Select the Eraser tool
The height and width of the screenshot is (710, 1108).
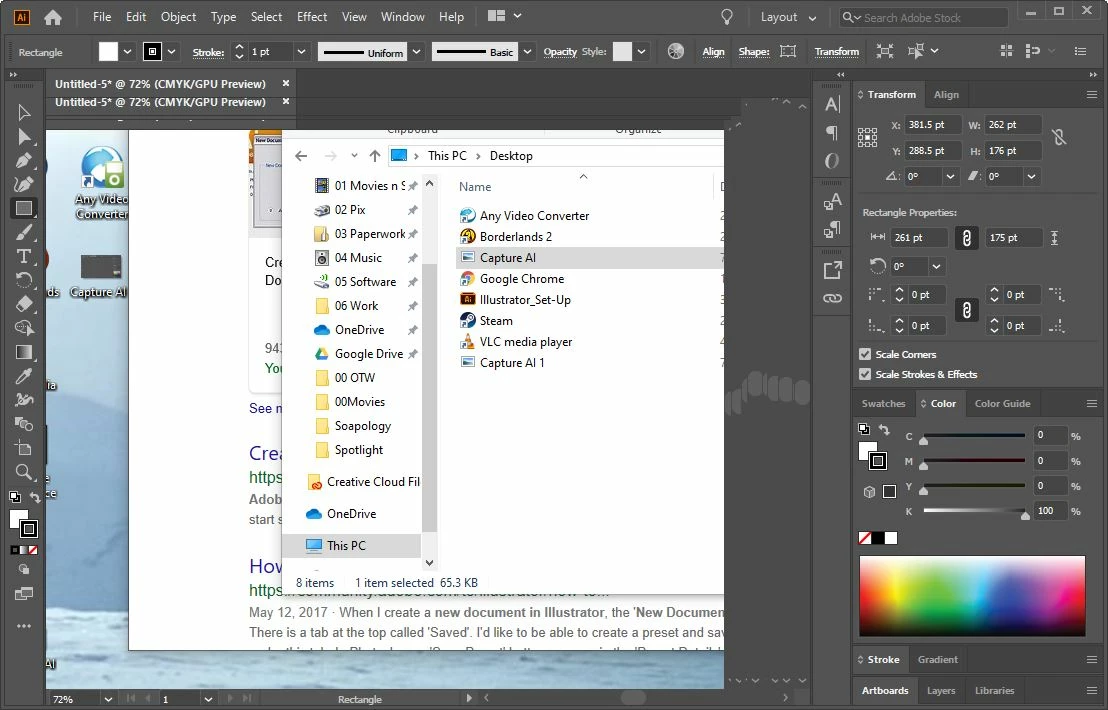pyautogui.click(x=23, y=304)
